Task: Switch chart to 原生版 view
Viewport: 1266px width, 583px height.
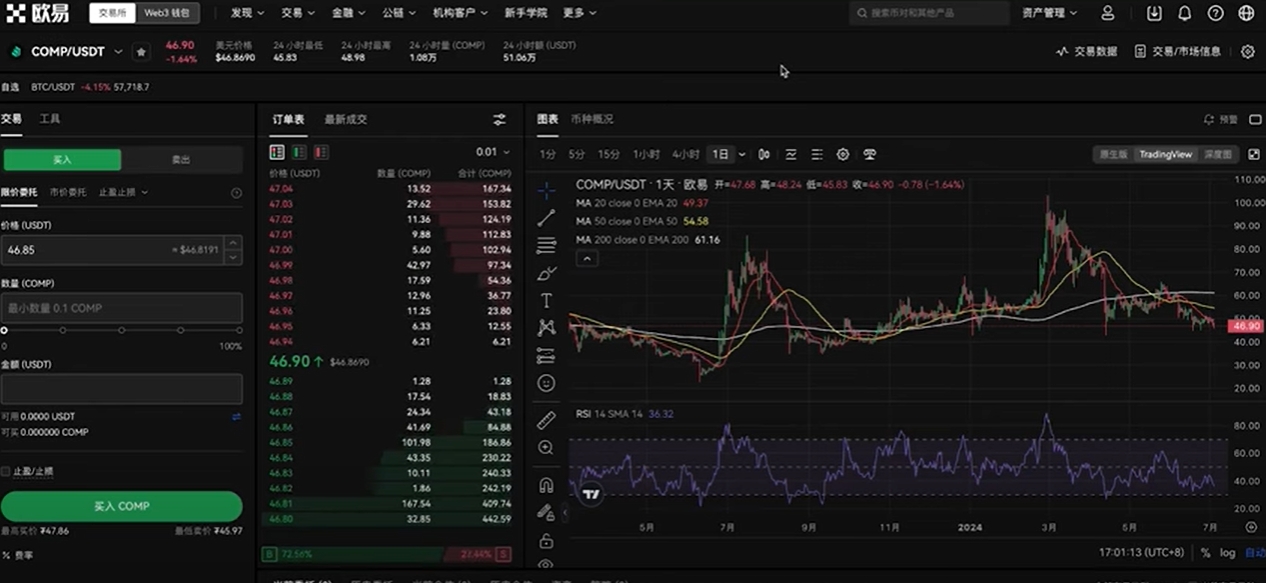Action: click(1114, 154)
